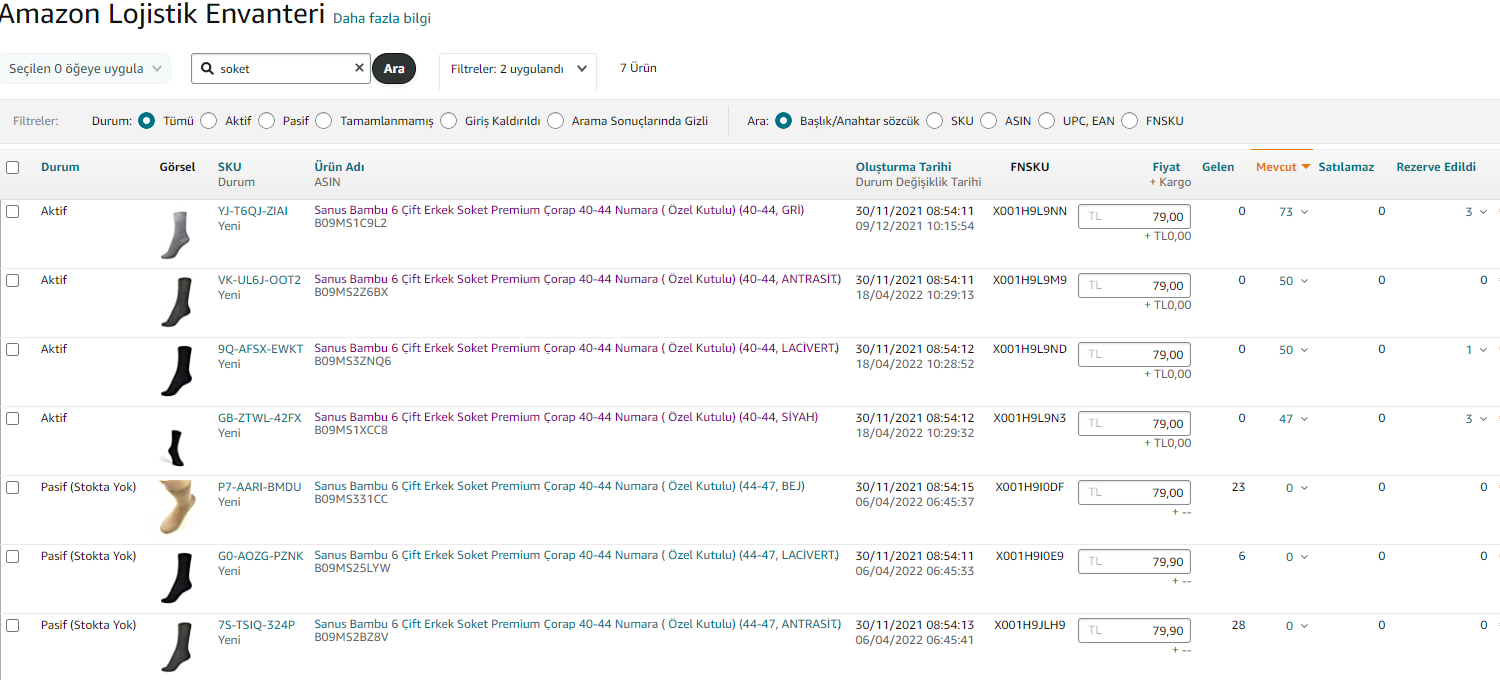Expand Mevcut 50 chevron for 9Q-AFSX-EWKT

click(1304, 350)
